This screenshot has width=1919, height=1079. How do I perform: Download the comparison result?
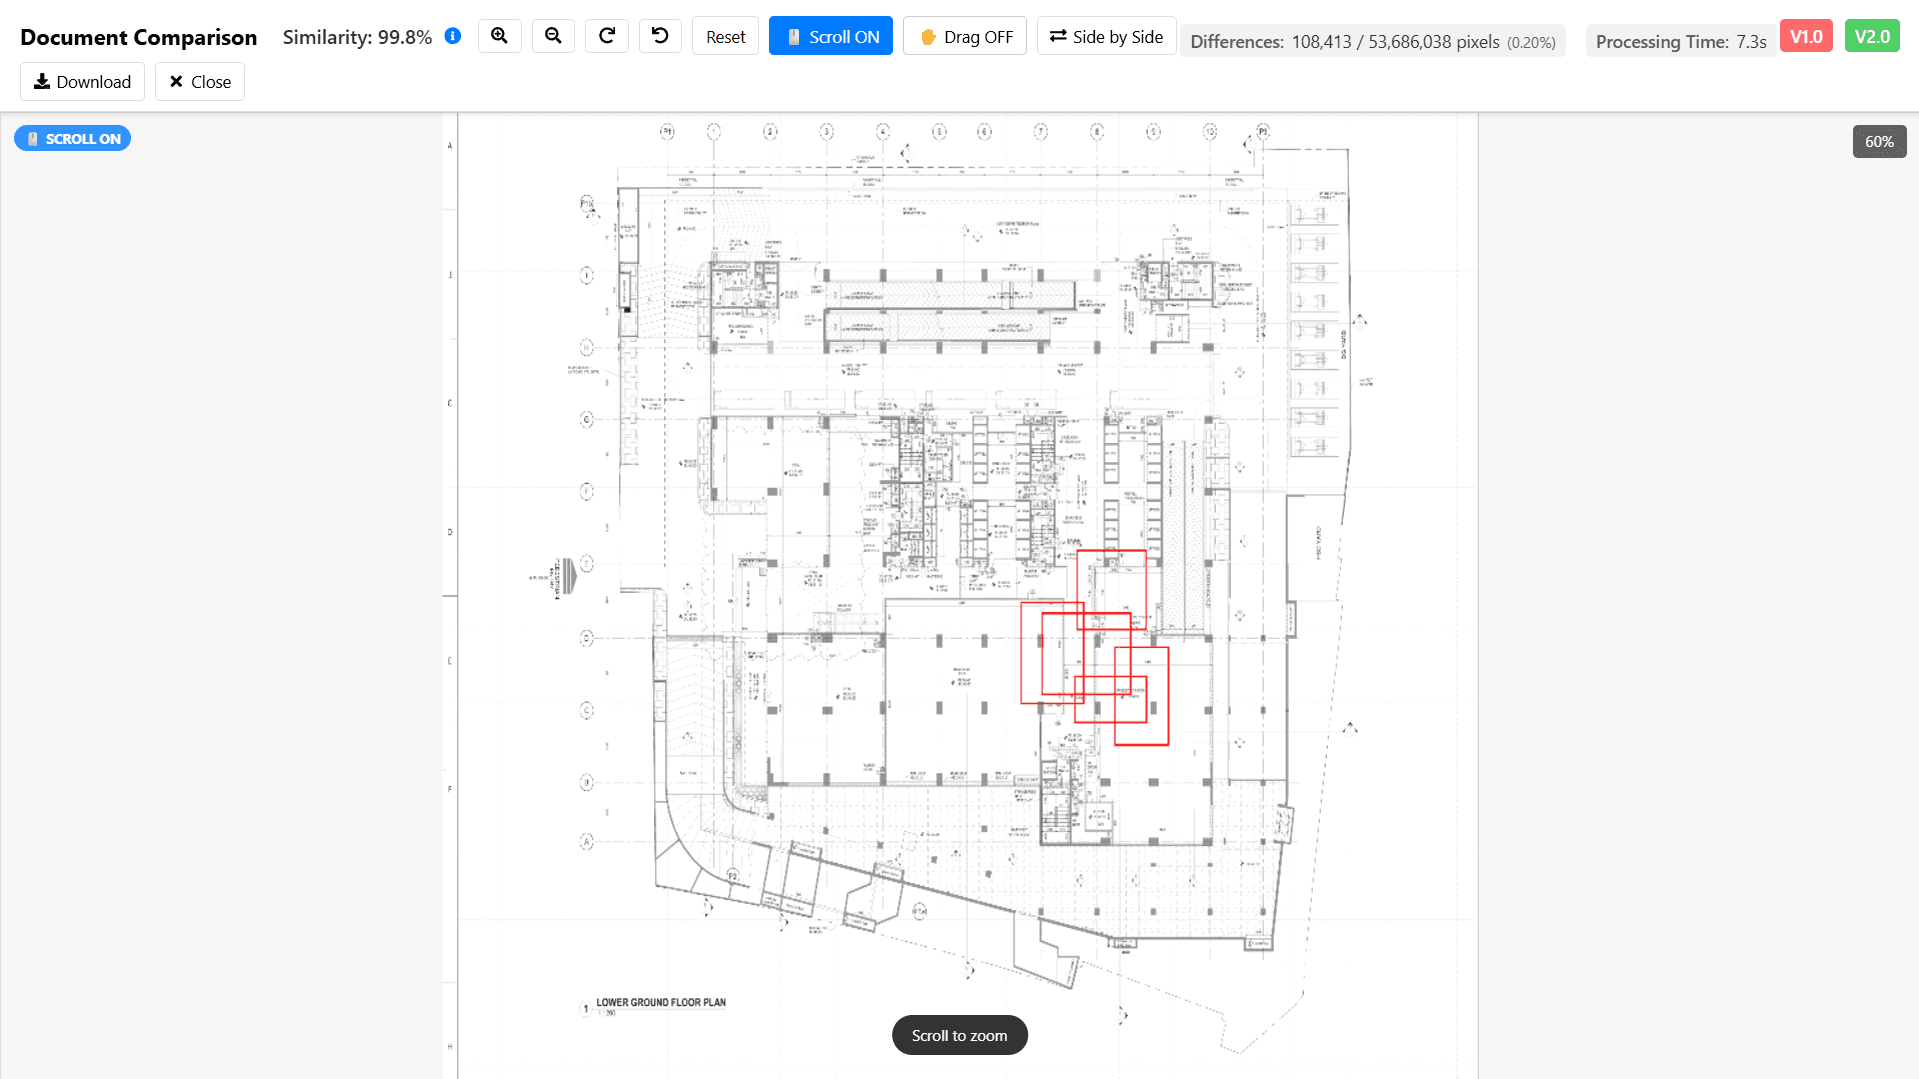82,82
